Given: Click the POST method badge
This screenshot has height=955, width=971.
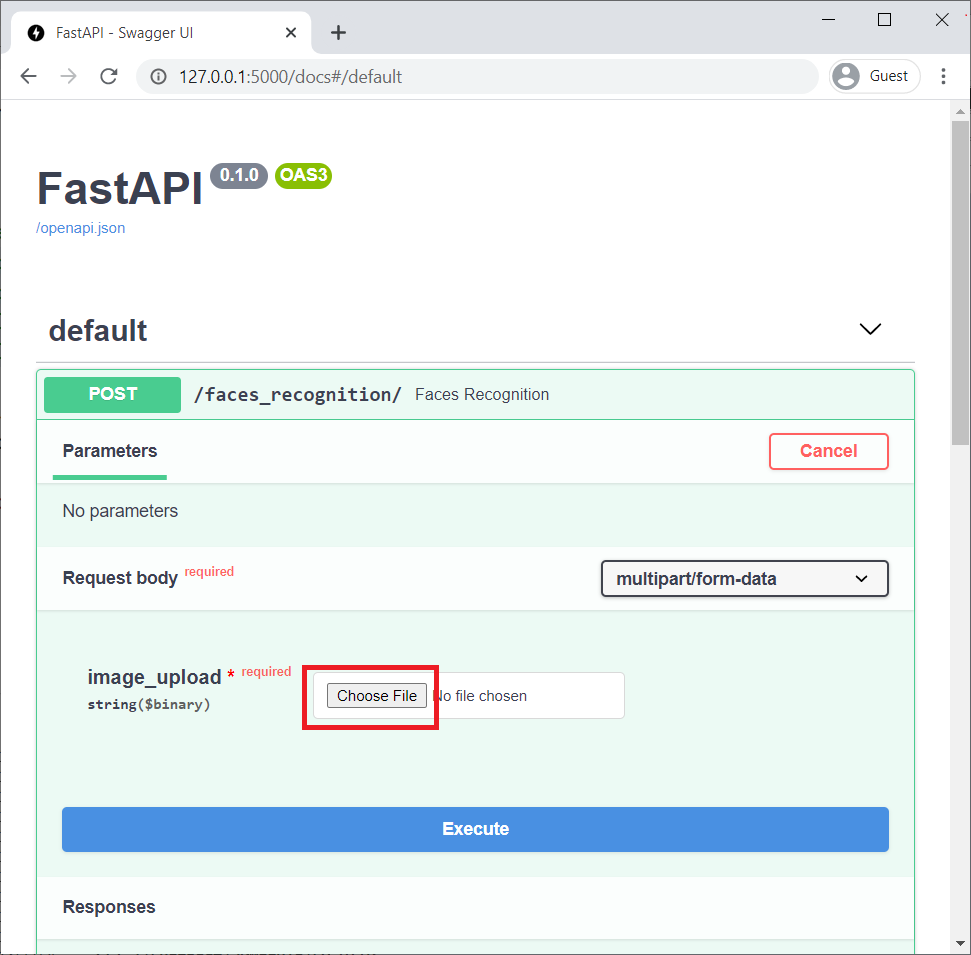Looking at the screenshot, I should 112,394.
